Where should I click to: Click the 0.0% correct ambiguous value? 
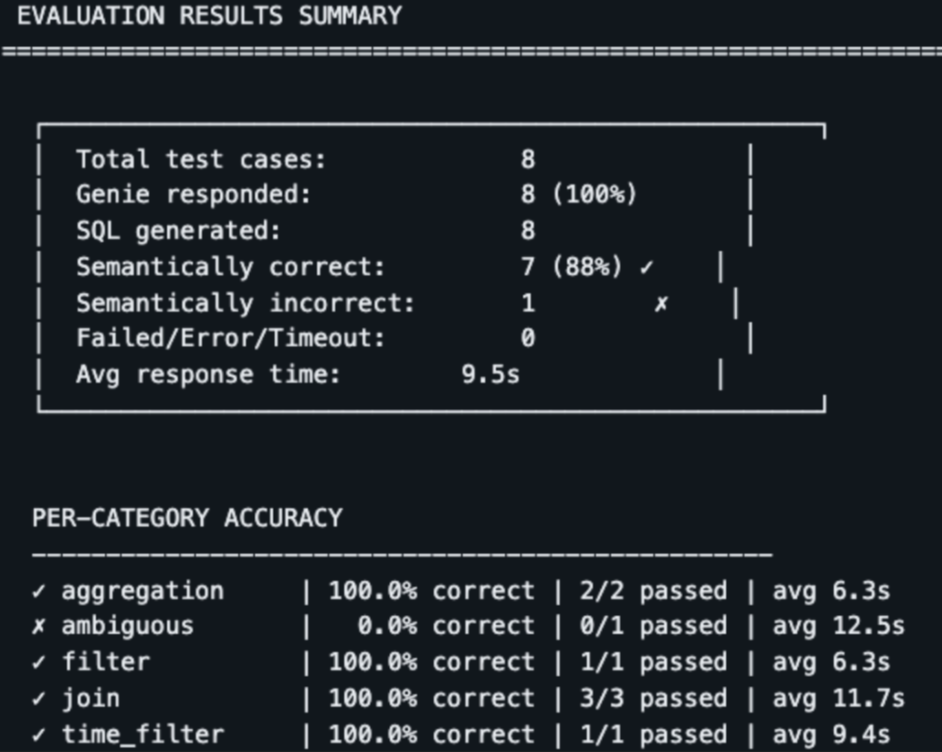446,626
